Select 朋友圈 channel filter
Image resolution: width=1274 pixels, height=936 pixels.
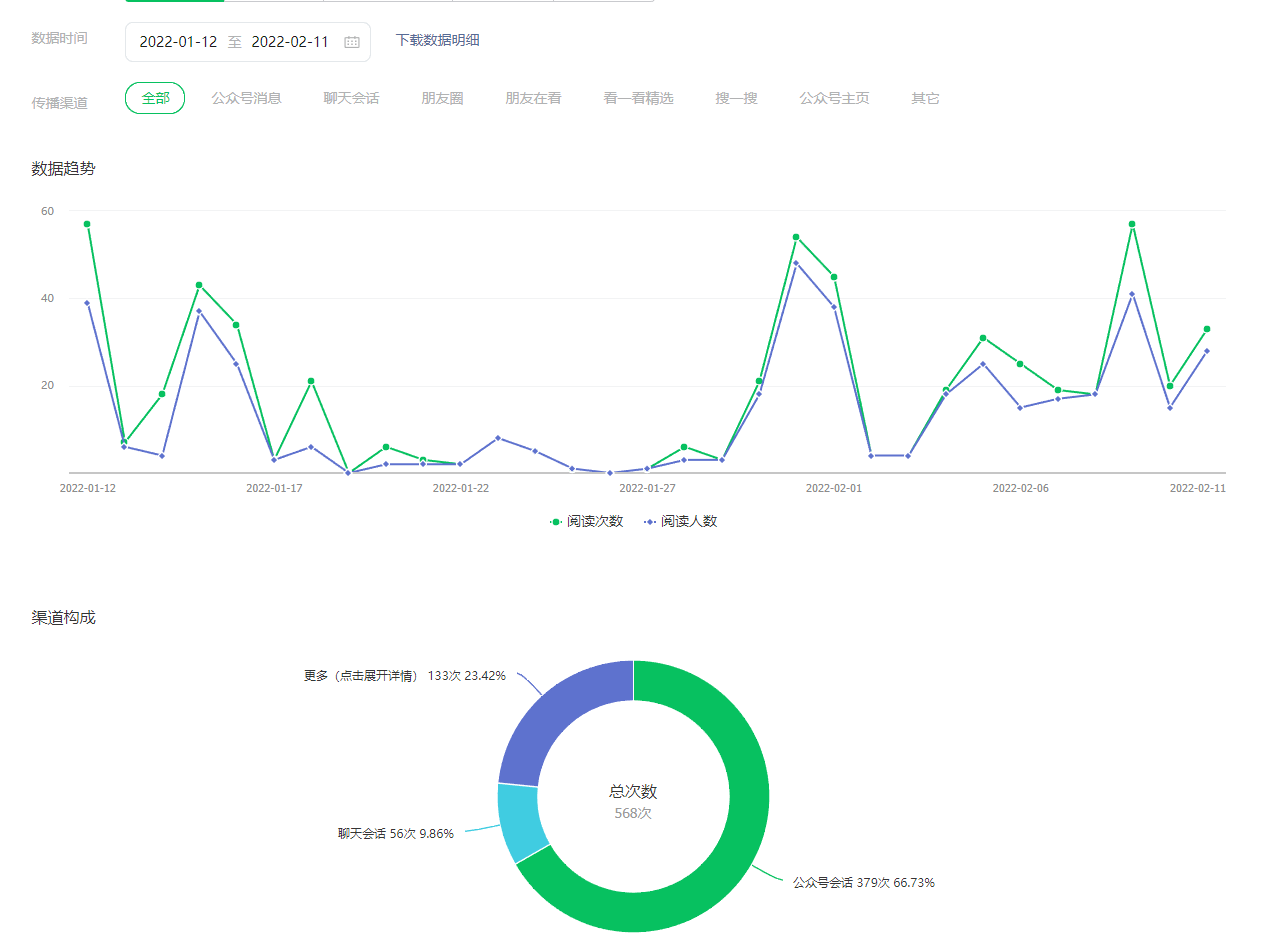[442, 98]
